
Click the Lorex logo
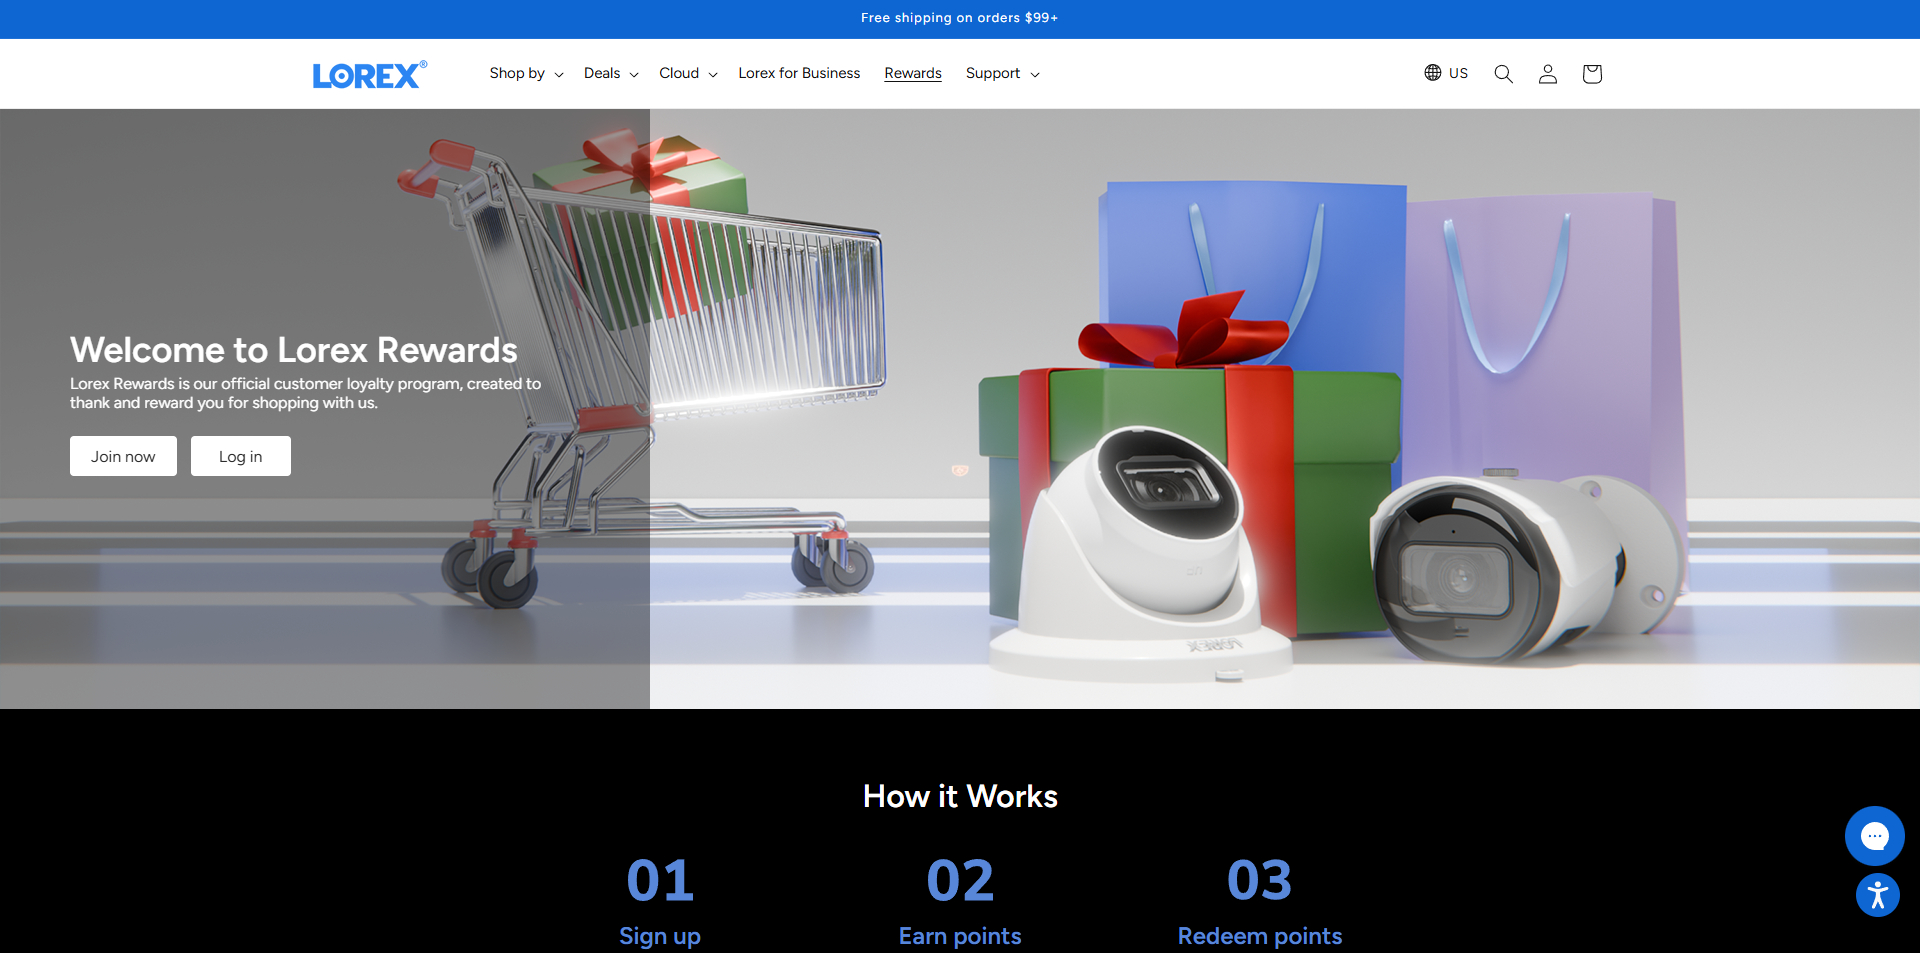coord(368,75)
